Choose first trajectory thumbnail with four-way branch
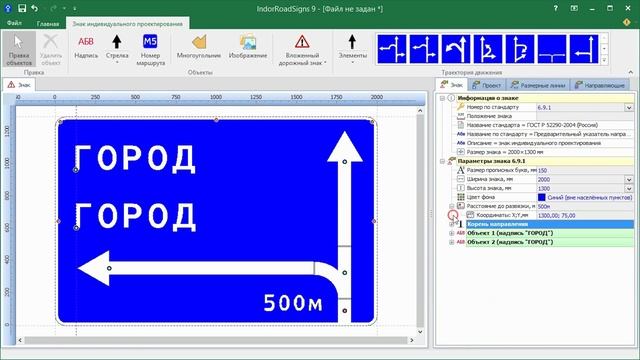 tap(391, 49)
